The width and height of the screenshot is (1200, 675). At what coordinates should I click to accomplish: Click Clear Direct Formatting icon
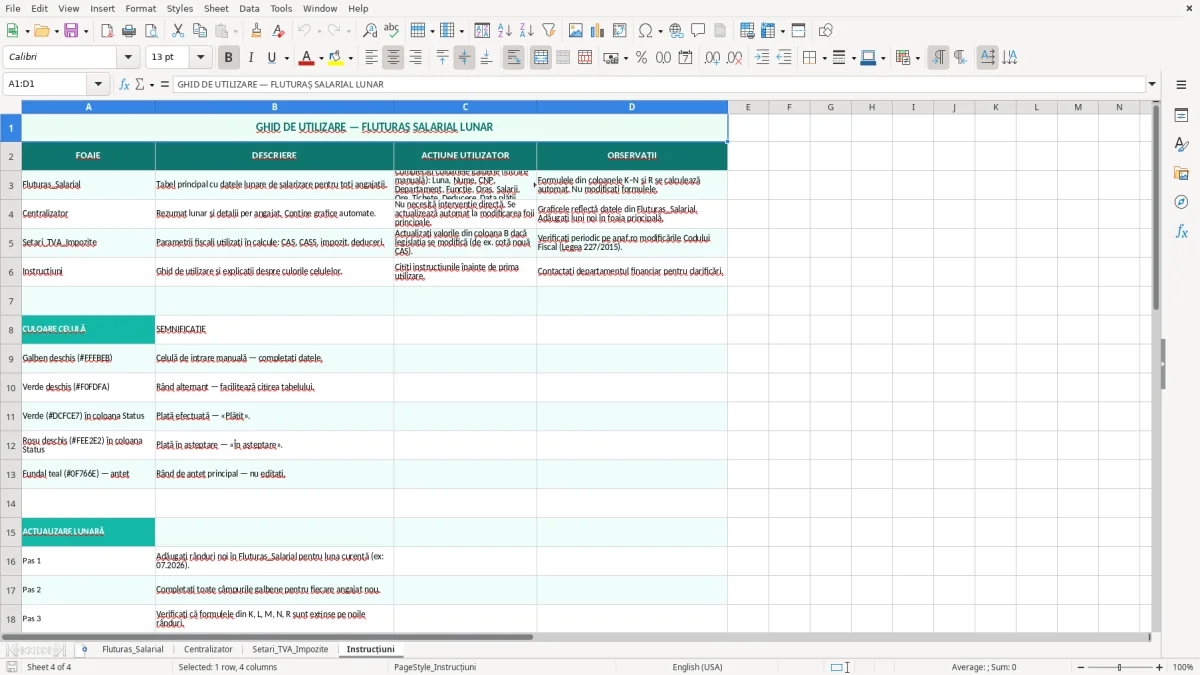278,31
